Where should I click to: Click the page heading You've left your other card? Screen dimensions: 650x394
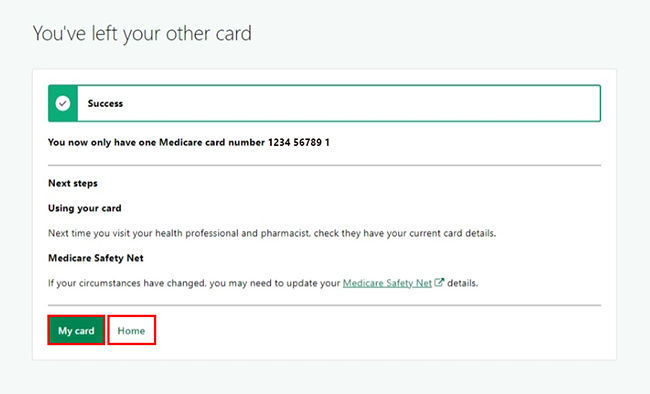[142, 34]
